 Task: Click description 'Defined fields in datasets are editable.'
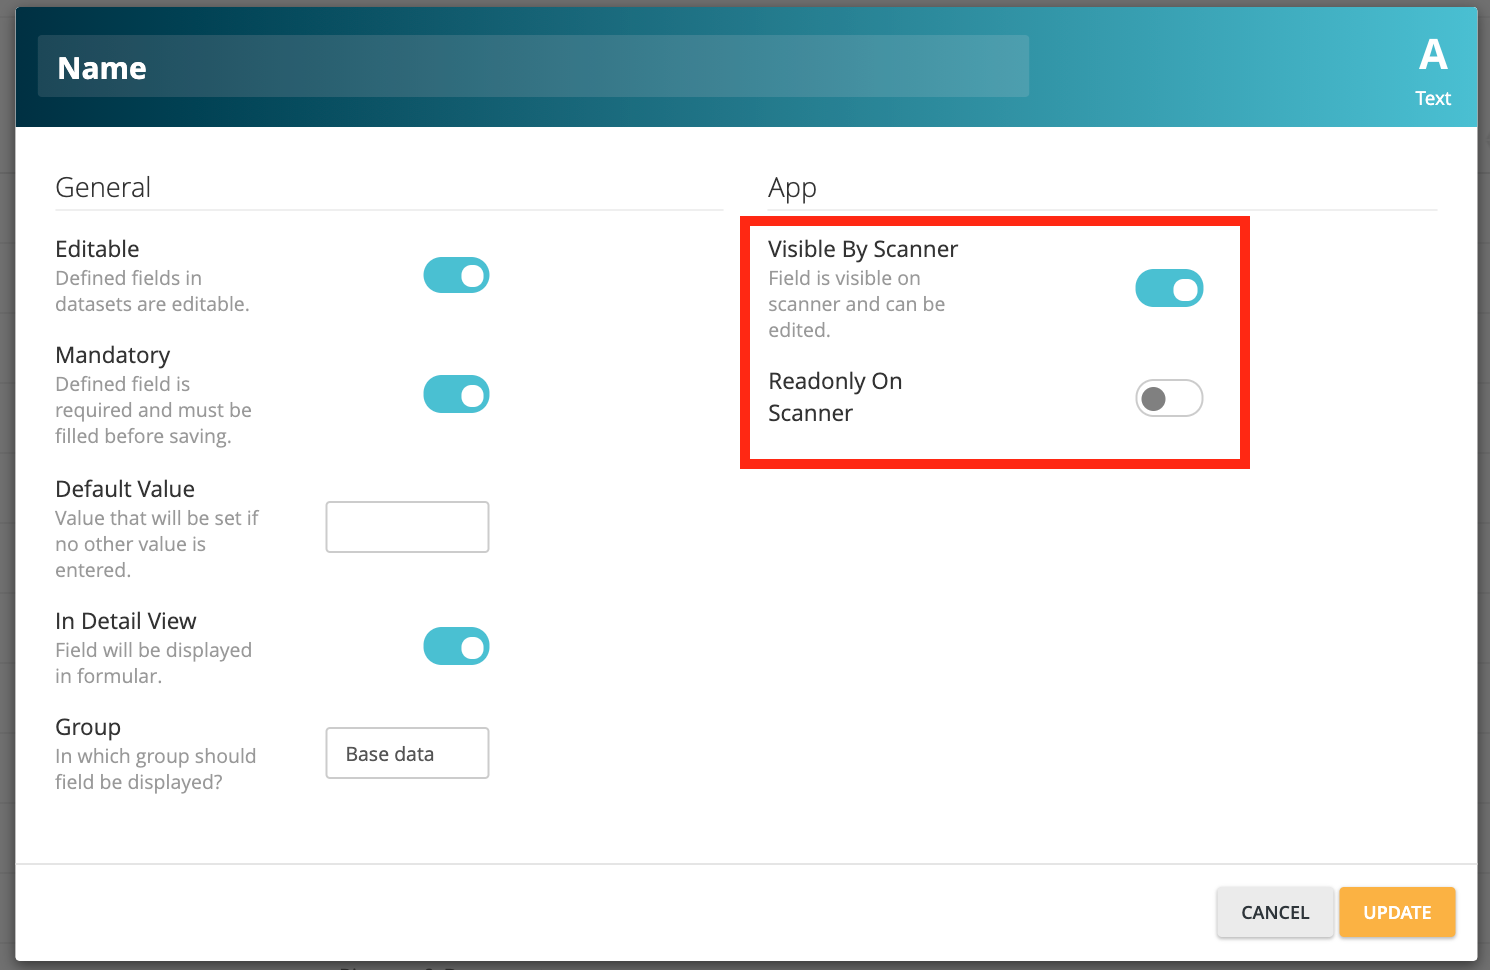click(152, 291)
